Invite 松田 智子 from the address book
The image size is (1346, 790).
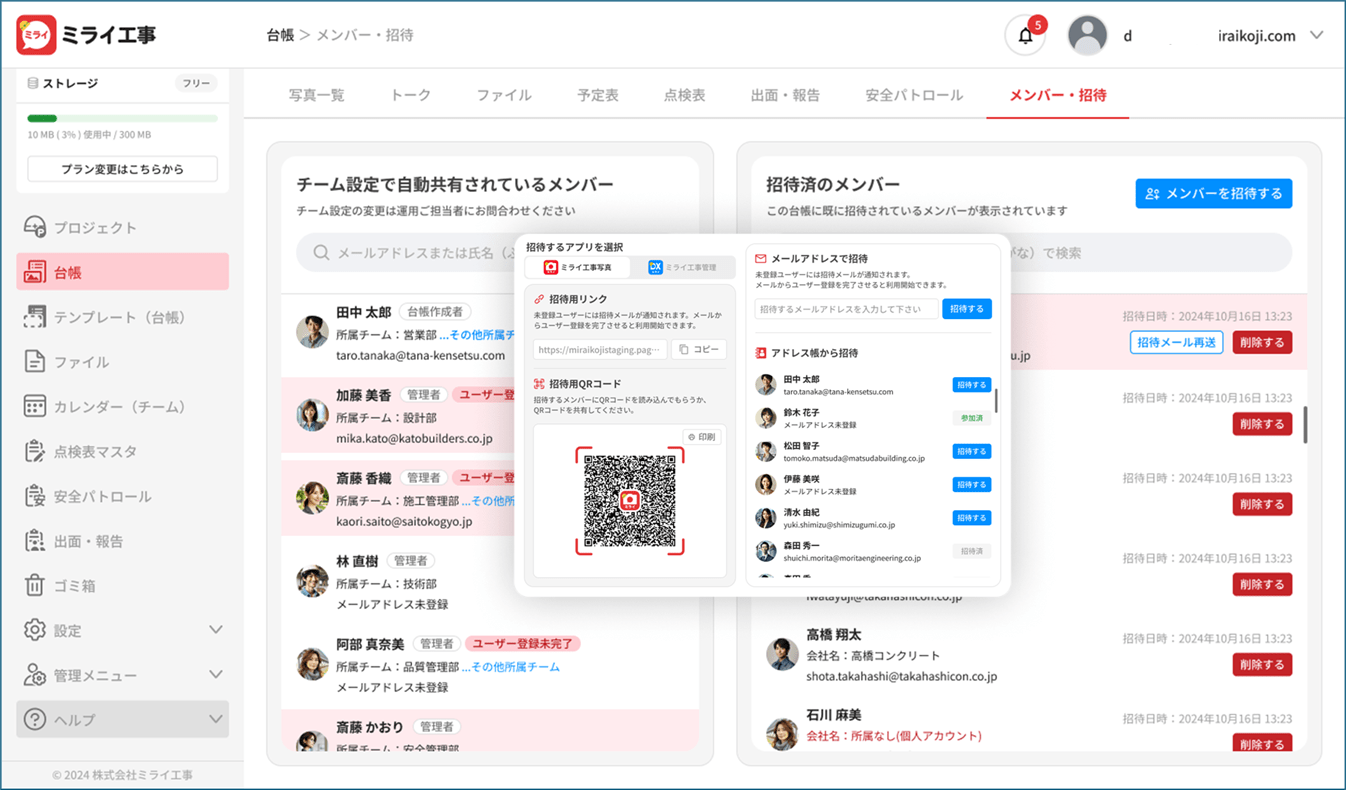(x=972, y=451)
